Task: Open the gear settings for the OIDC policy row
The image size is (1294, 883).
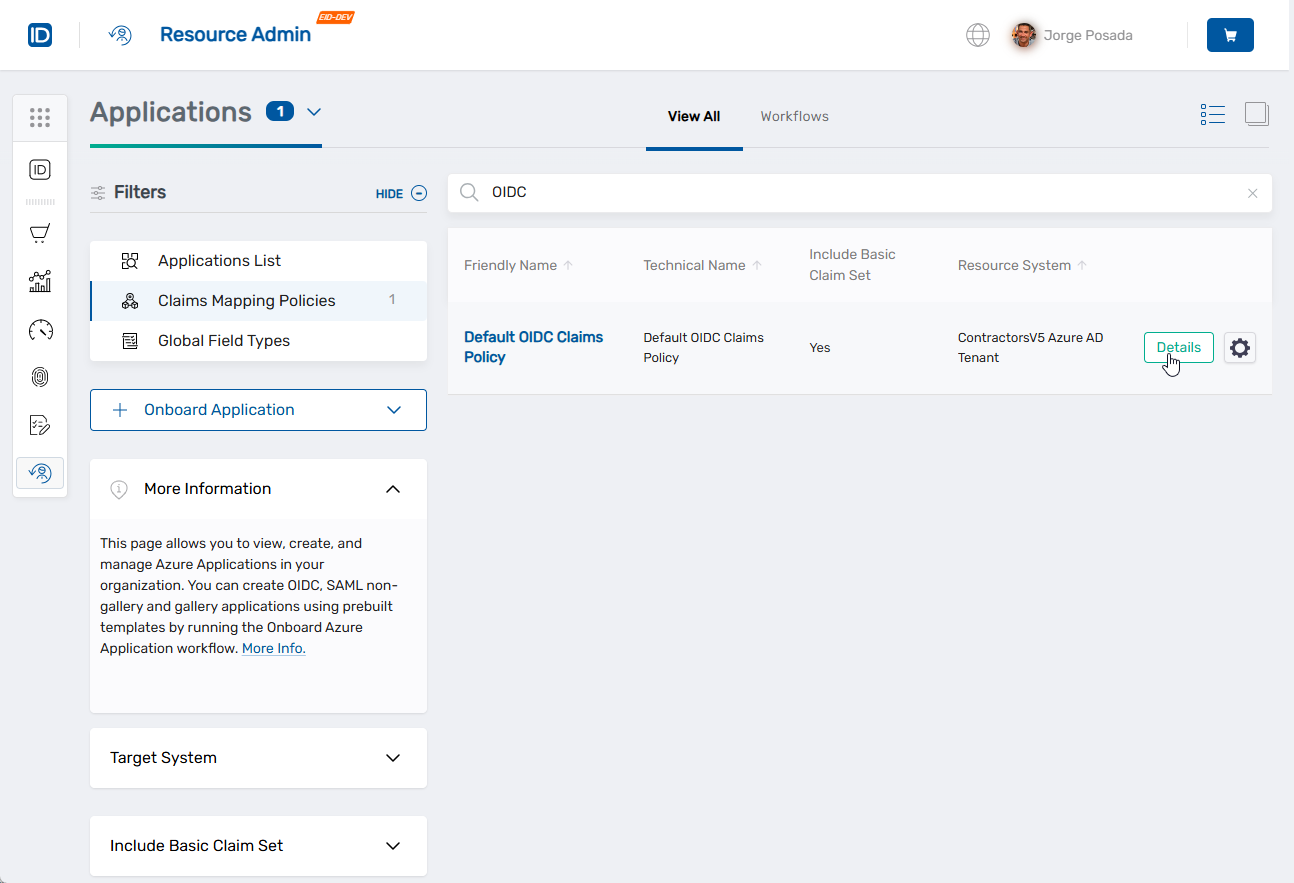Action: [1240, 347]
